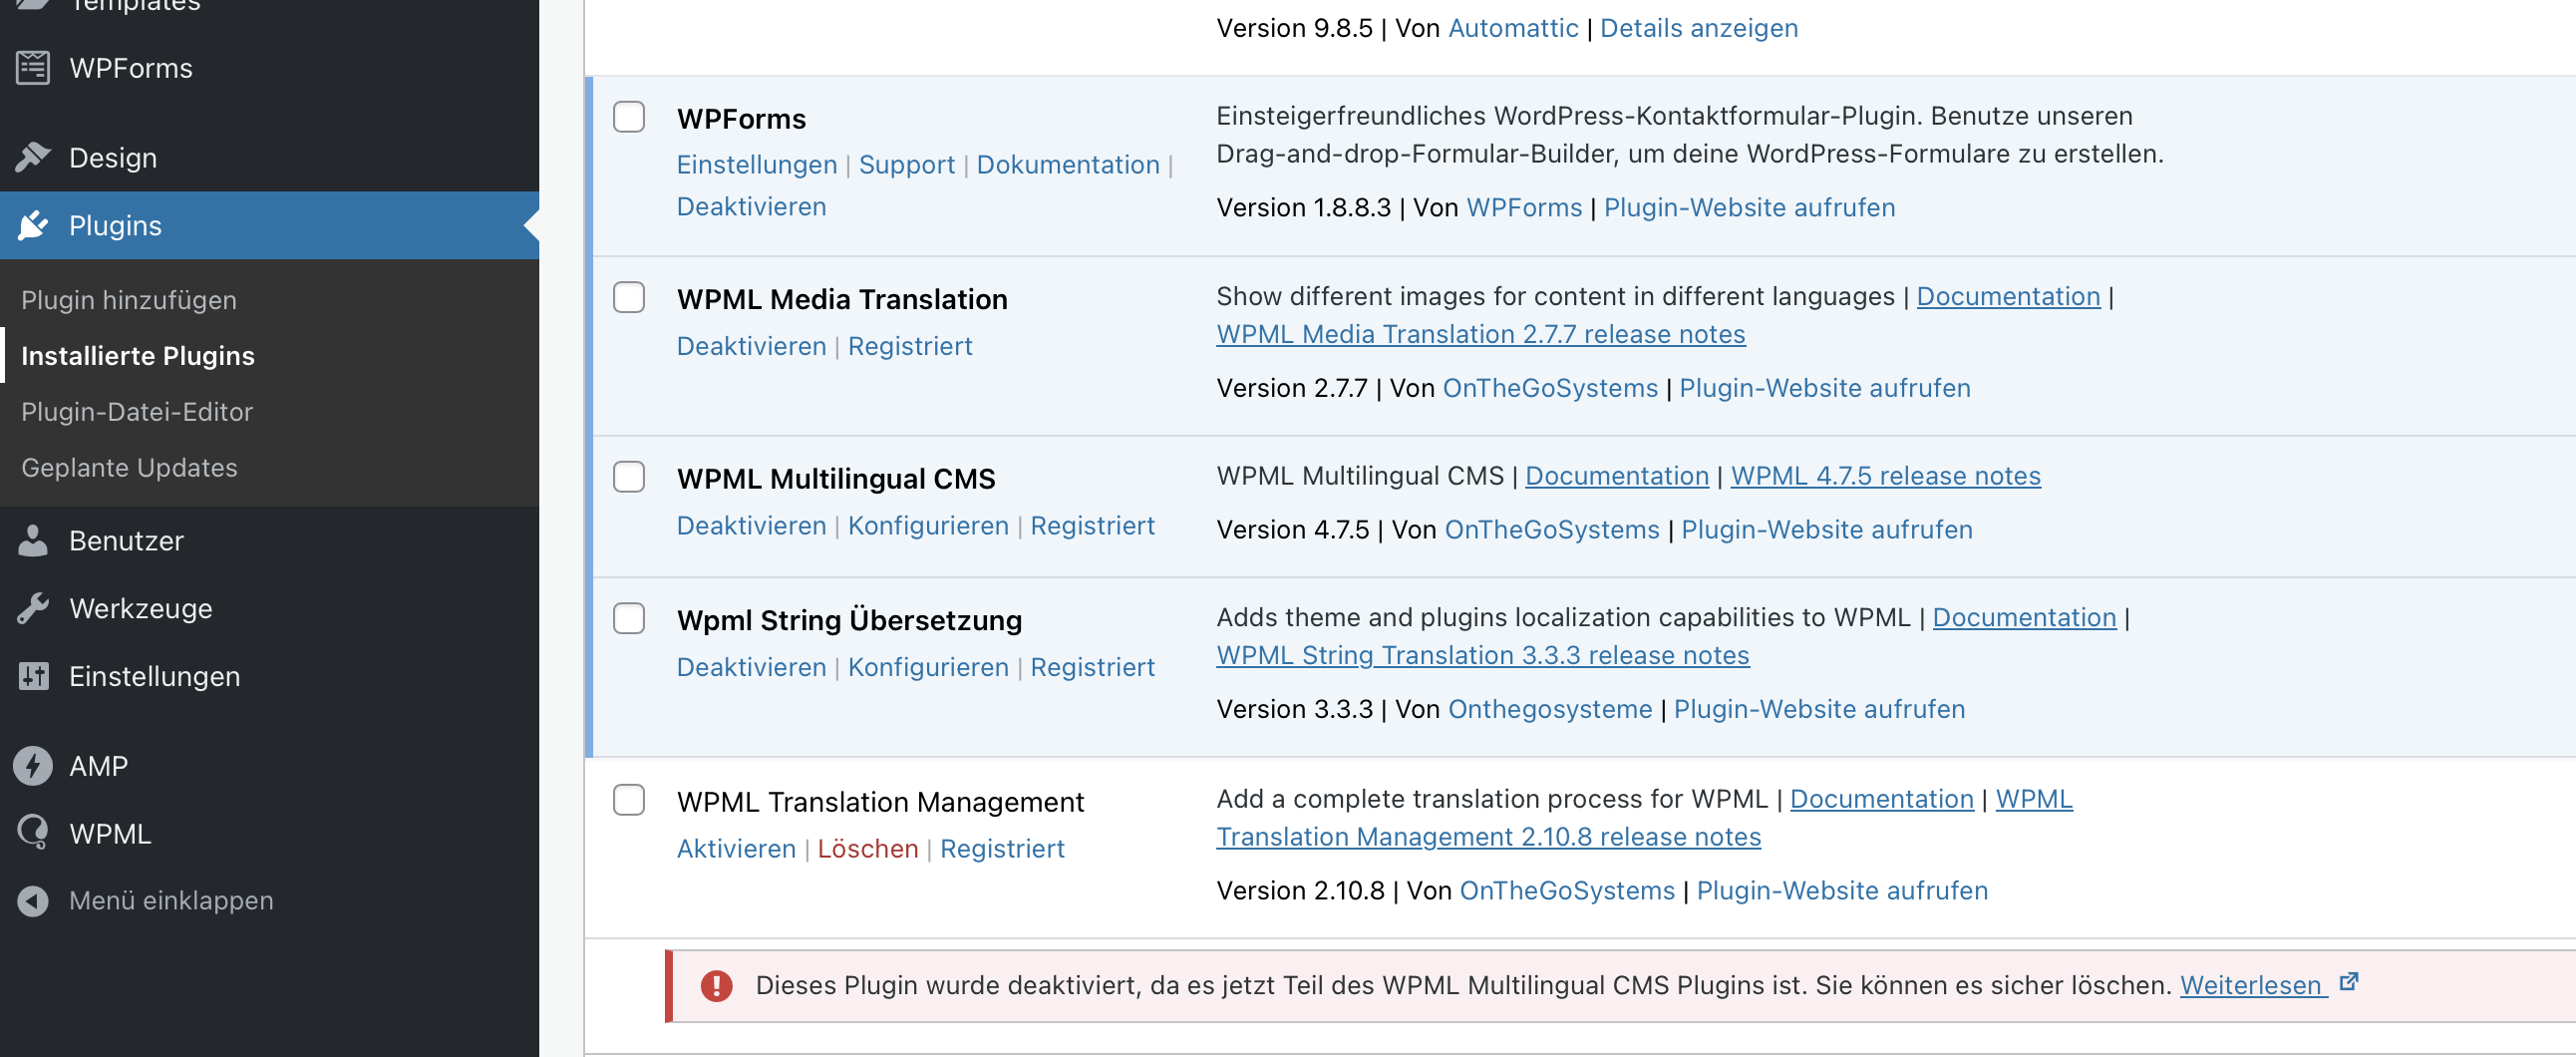Click the WPML logo icon in sidebar
2576x1057 pixels.
pos(33,833)
